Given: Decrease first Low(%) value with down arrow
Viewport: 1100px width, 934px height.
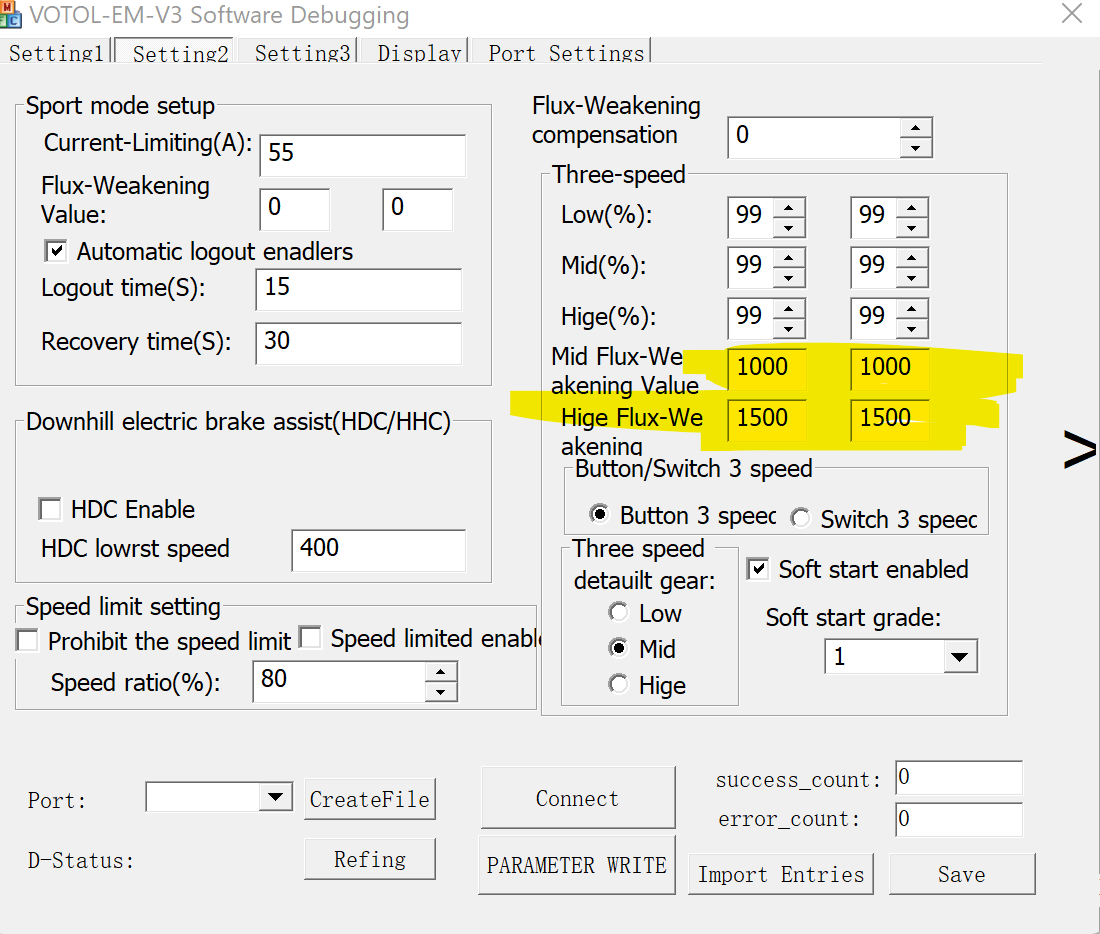Looking at the screenshot, I should coord(789,228).
